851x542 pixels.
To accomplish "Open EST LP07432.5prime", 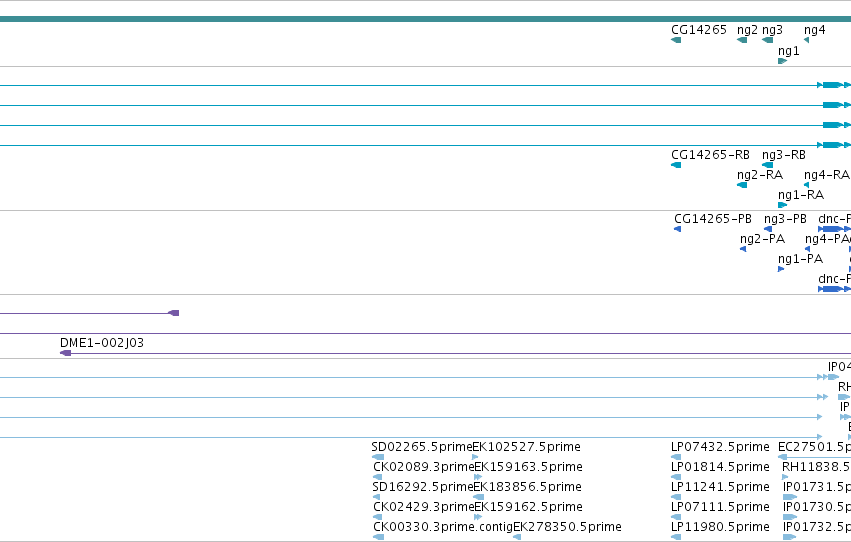I will (x=720, y=447).
